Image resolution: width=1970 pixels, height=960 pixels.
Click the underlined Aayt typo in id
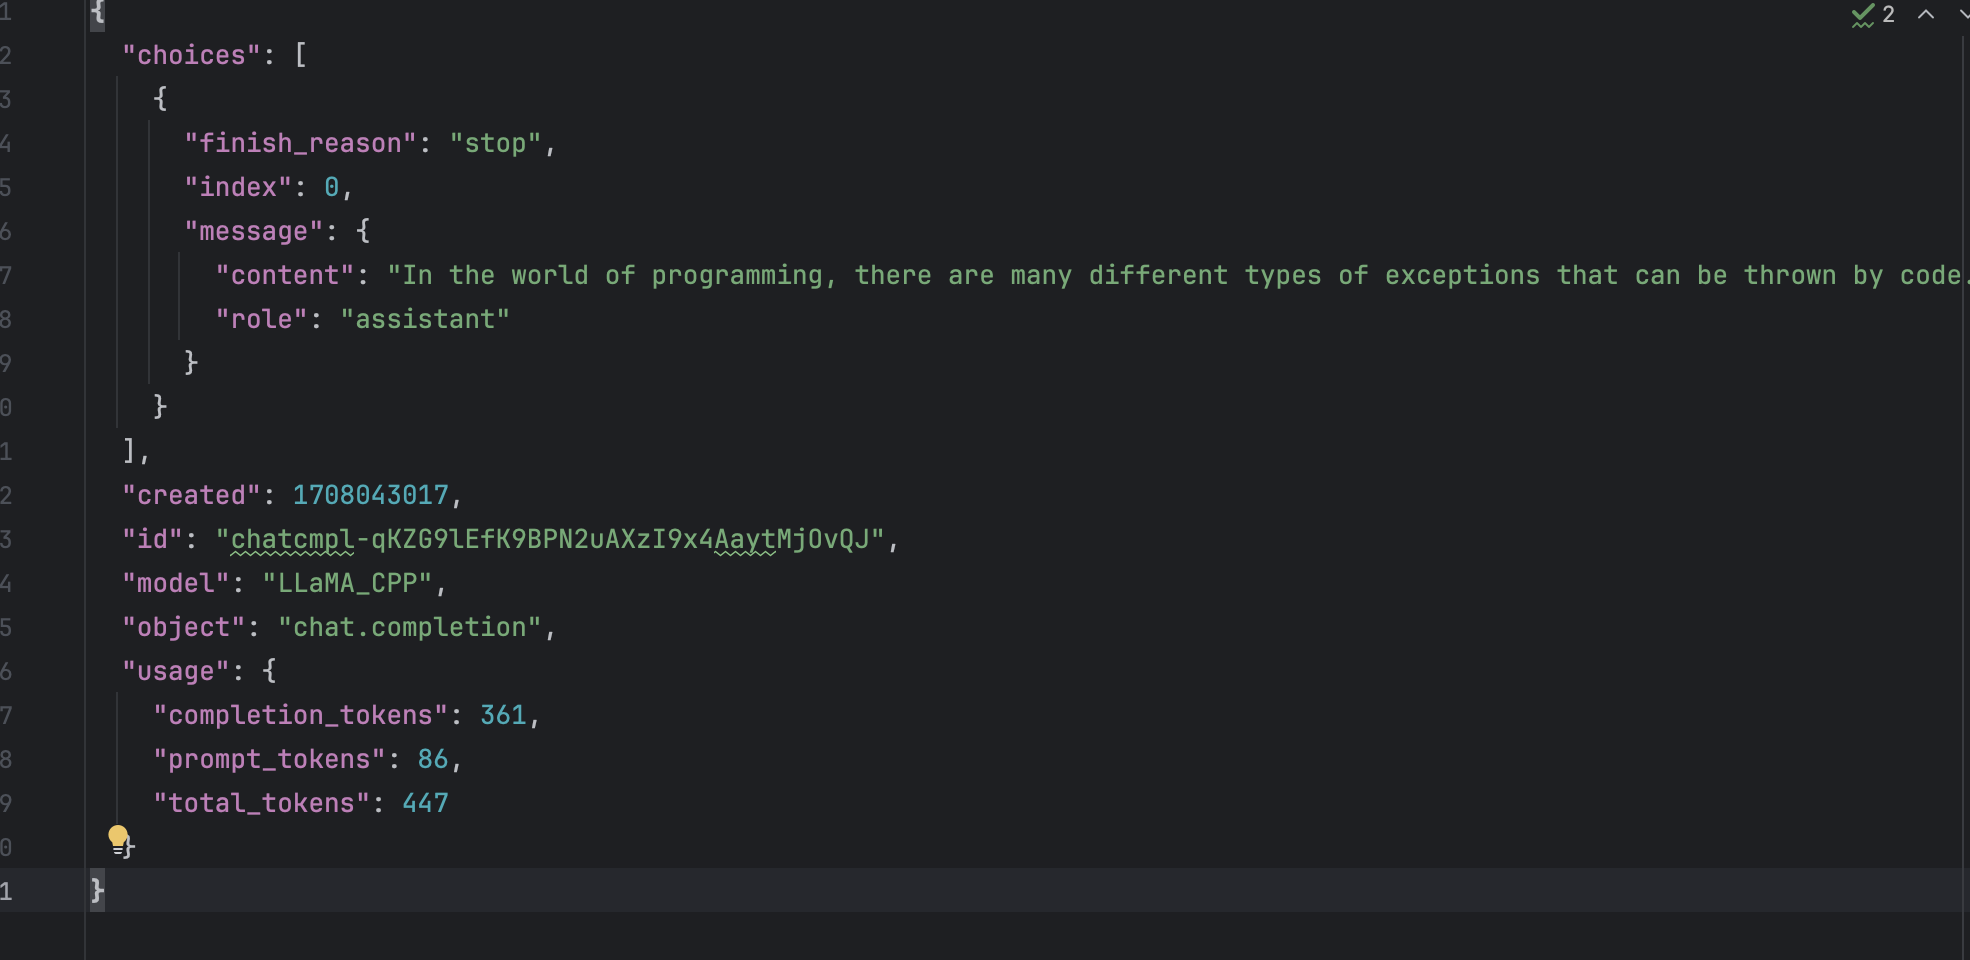(745, 539)
